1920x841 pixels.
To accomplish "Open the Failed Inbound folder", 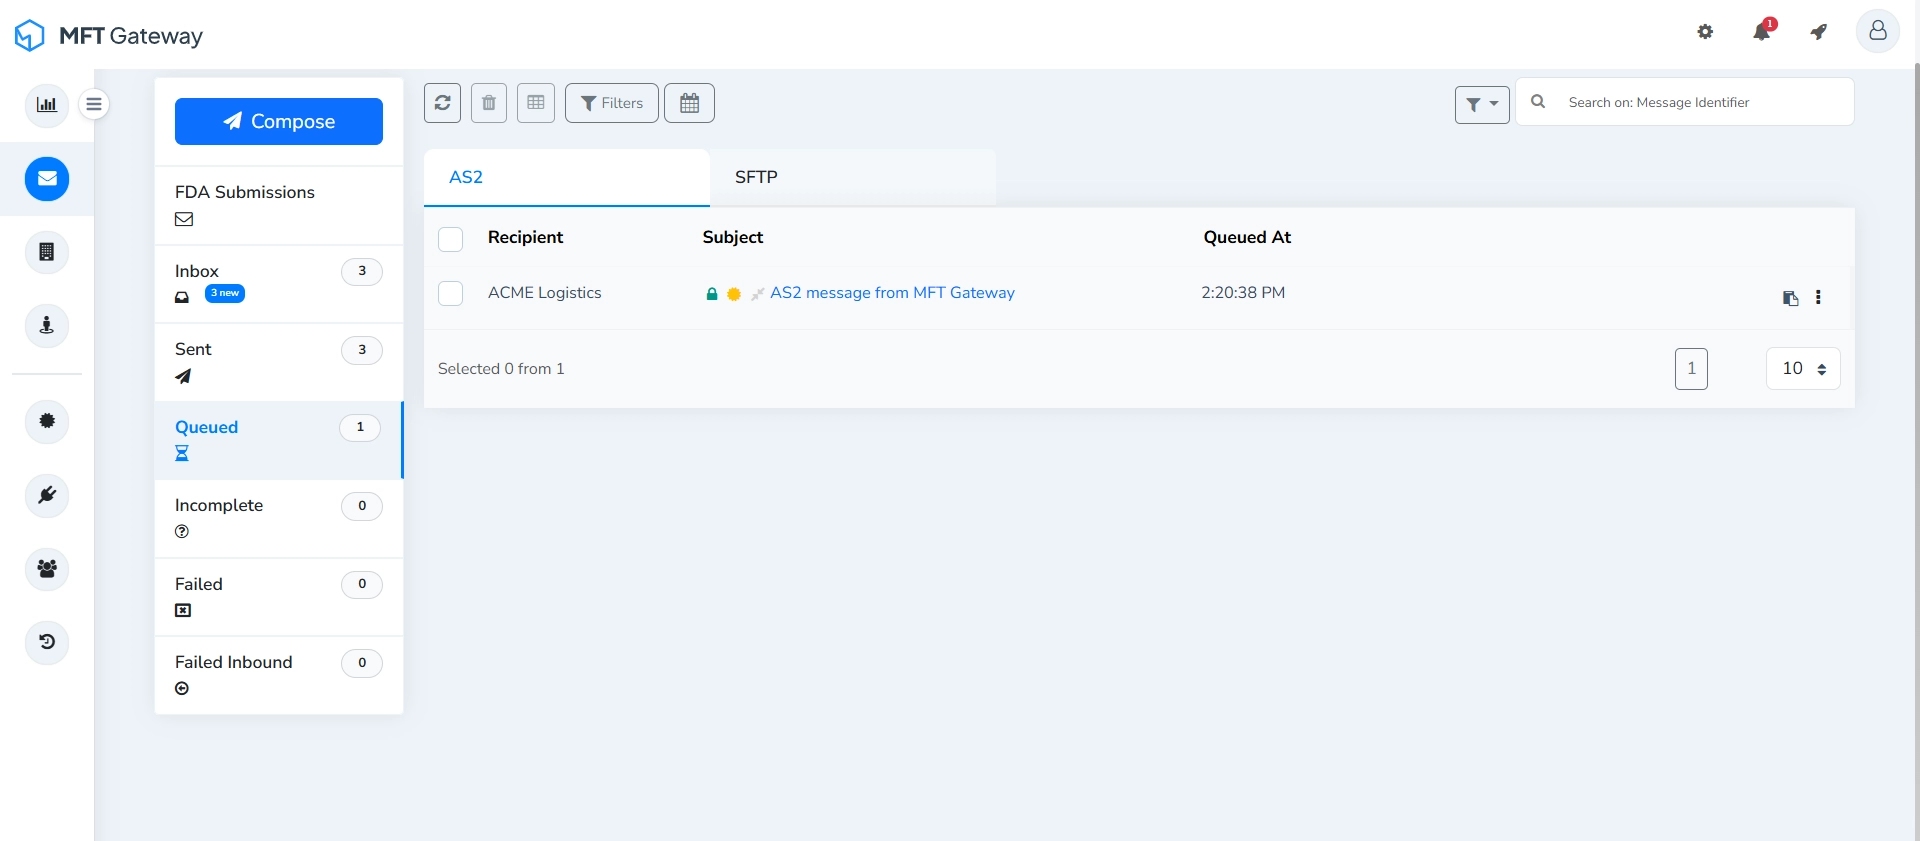I will click(279, 675).
